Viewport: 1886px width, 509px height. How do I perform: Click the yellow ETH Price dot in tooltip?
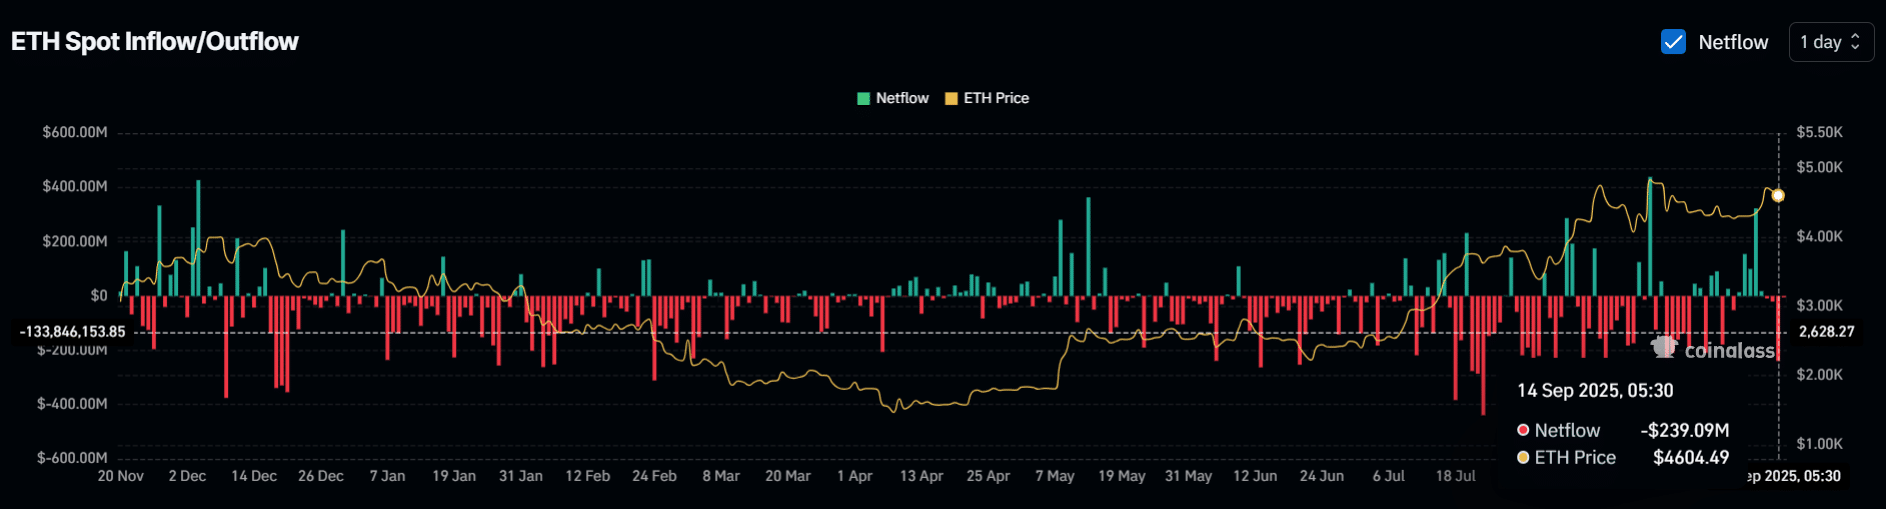point(1523,457)
